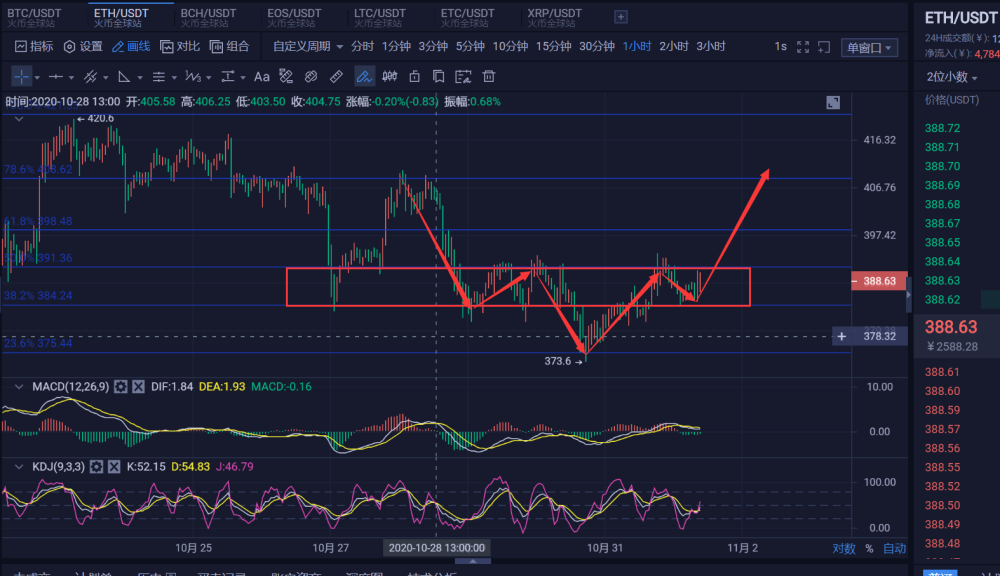Maximize the main chart pane
The image size is (1000, 576).
(833, 103)
